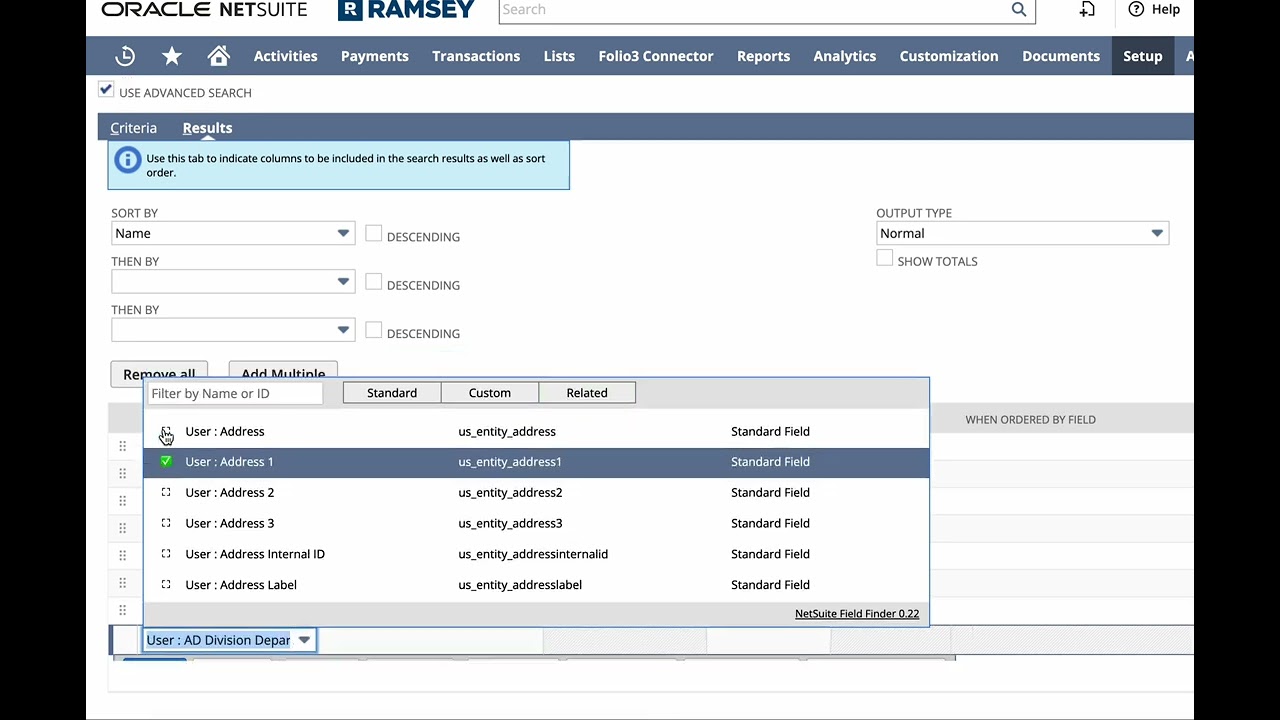This screenshot has width=1280, height=720.
Task: Open the Analytics menu
Action: pos(845,56)
